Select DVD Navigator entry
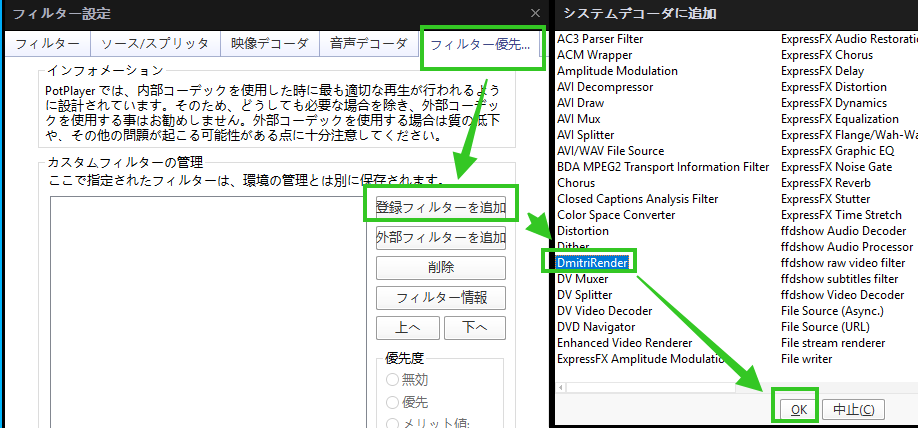 (x=596, y=327)
